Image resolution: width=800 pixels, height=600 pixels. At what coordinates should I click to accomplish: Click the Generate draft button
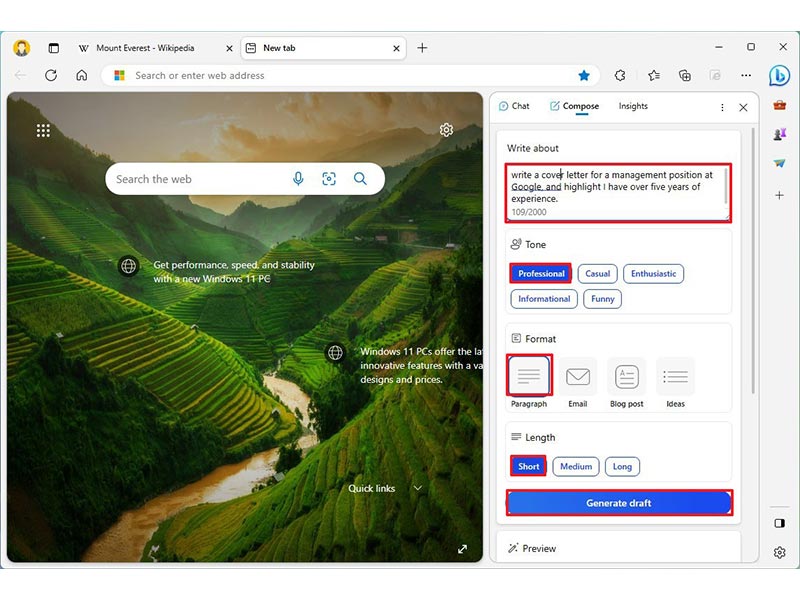(x=619, y=503)
